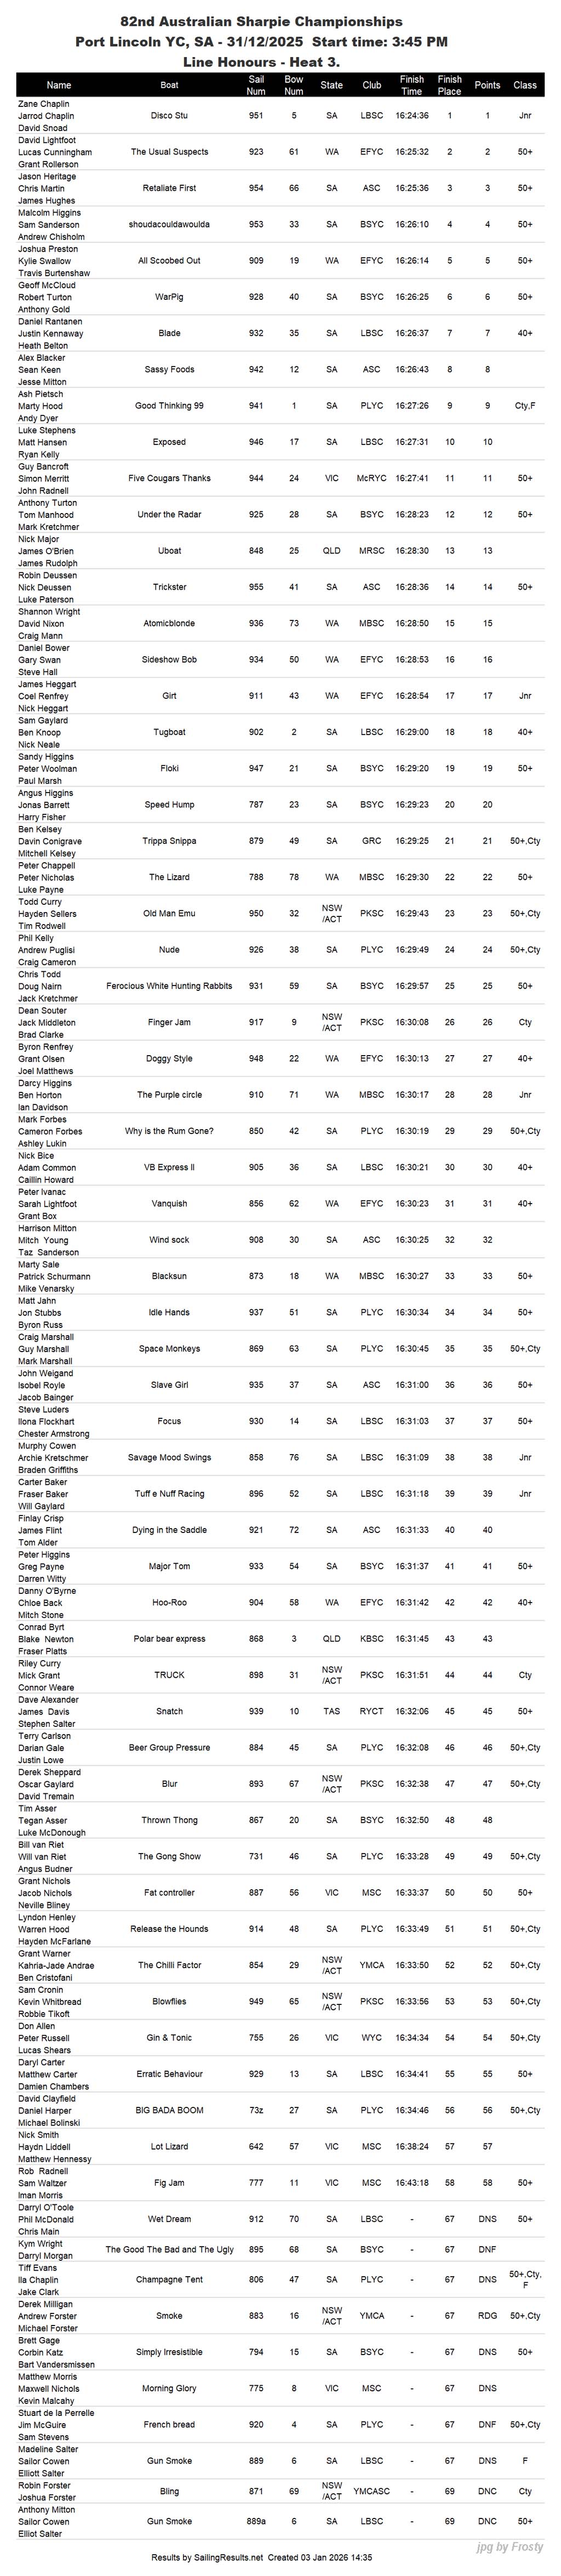Image resolution: width=561 pixels, height=2576 pixels.
Task: Select the "Sail Num" column header
Action: click(256, 85)
